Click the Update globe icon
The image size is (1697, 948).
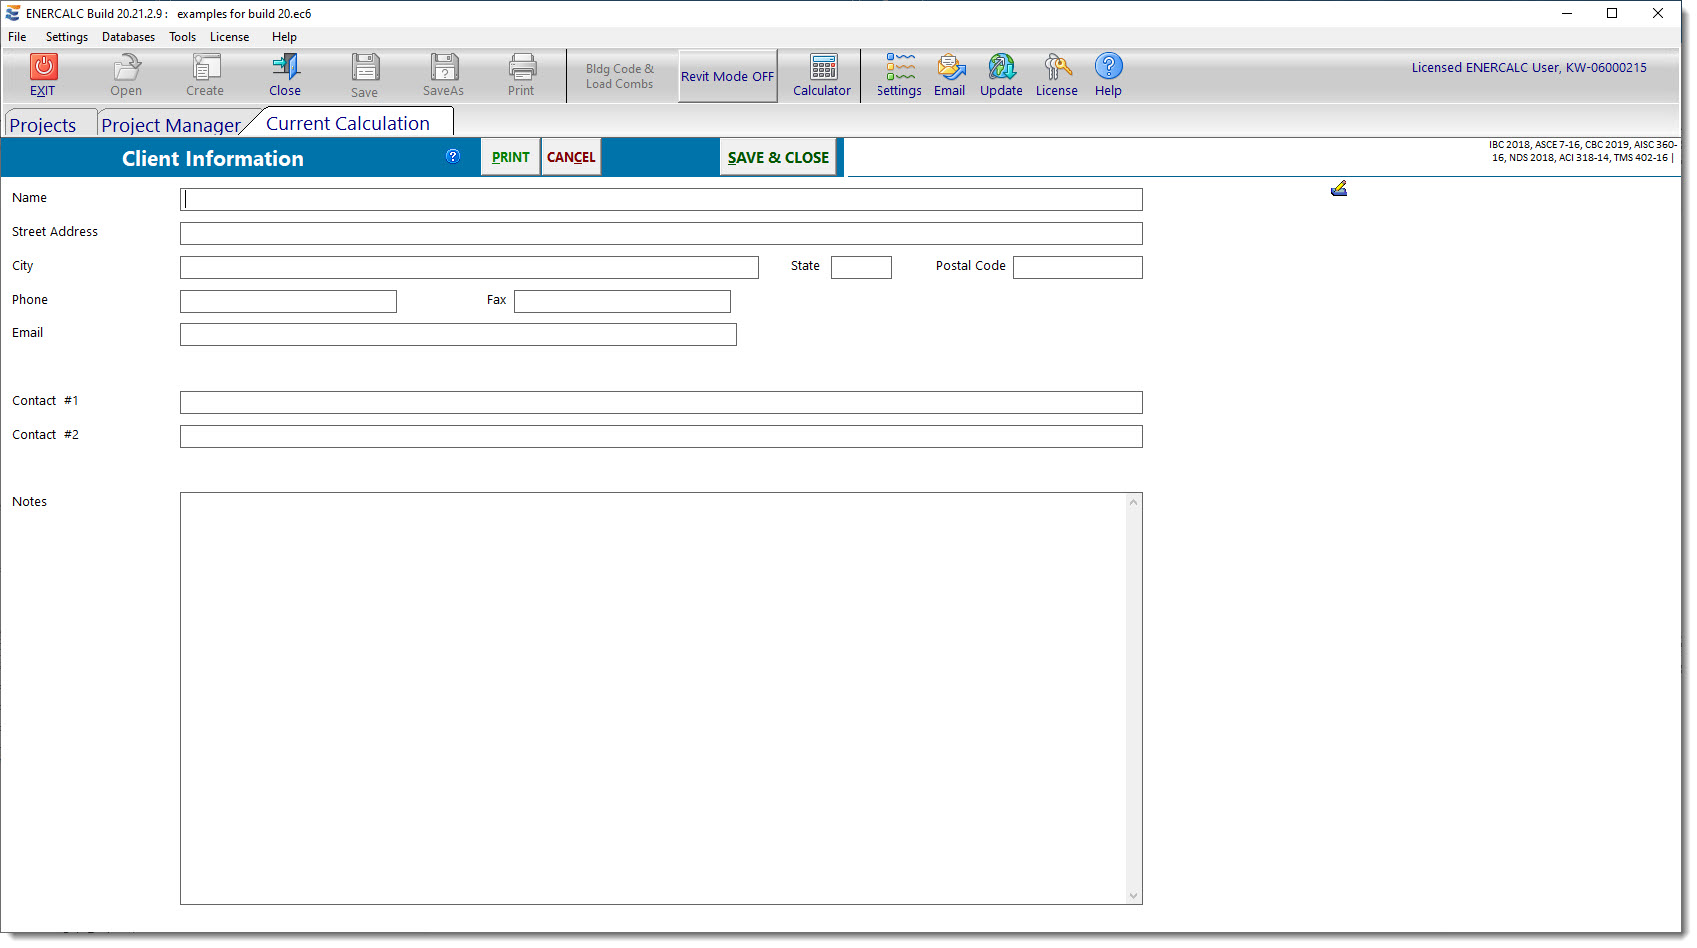1001,67
